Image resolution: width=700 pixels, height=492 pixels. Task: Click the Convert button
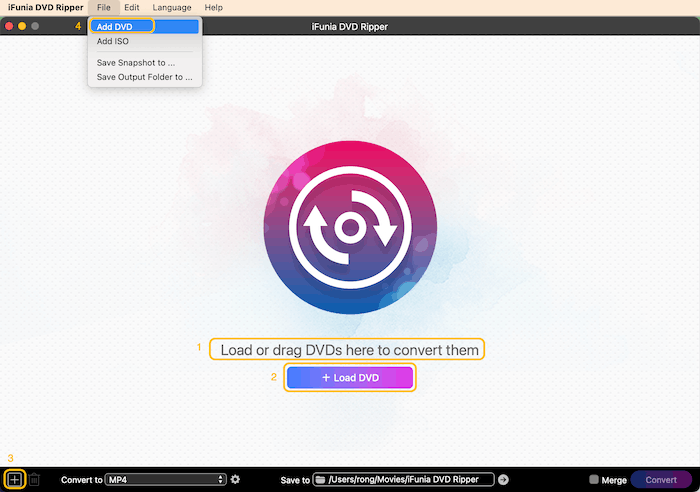coord(660,480)
